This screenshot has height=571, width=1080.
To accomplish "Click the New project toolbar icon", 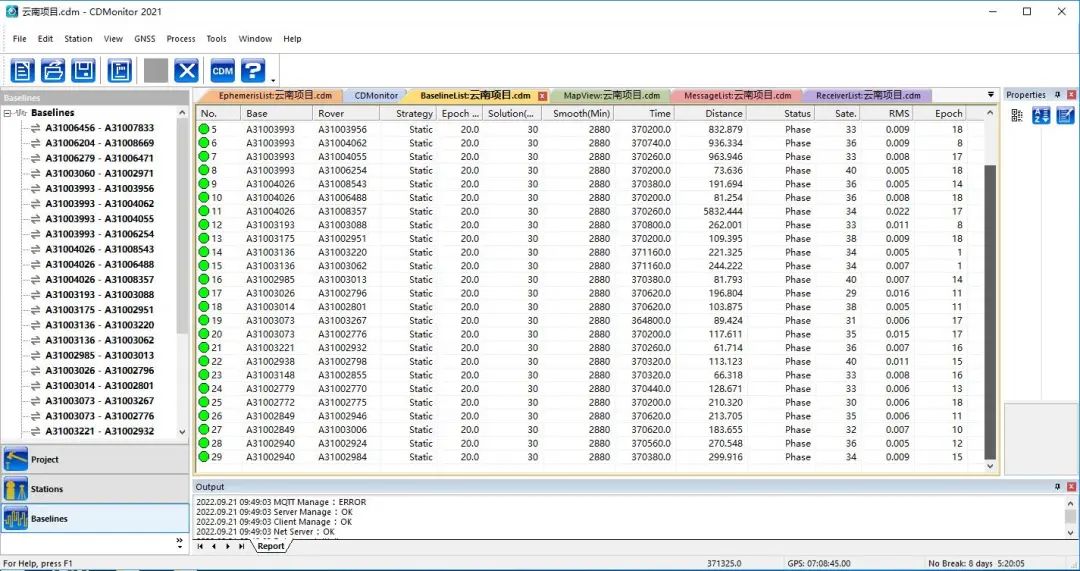I will [x=23, y=70].
